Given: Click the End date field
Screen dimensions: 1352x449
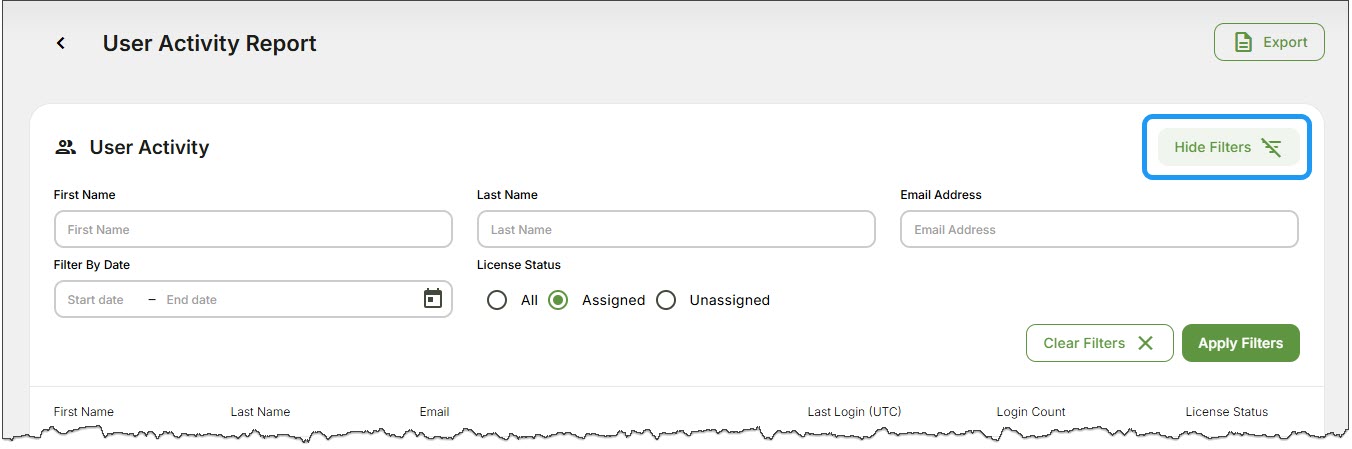Looking at the screenshot, I should point(192,300).
